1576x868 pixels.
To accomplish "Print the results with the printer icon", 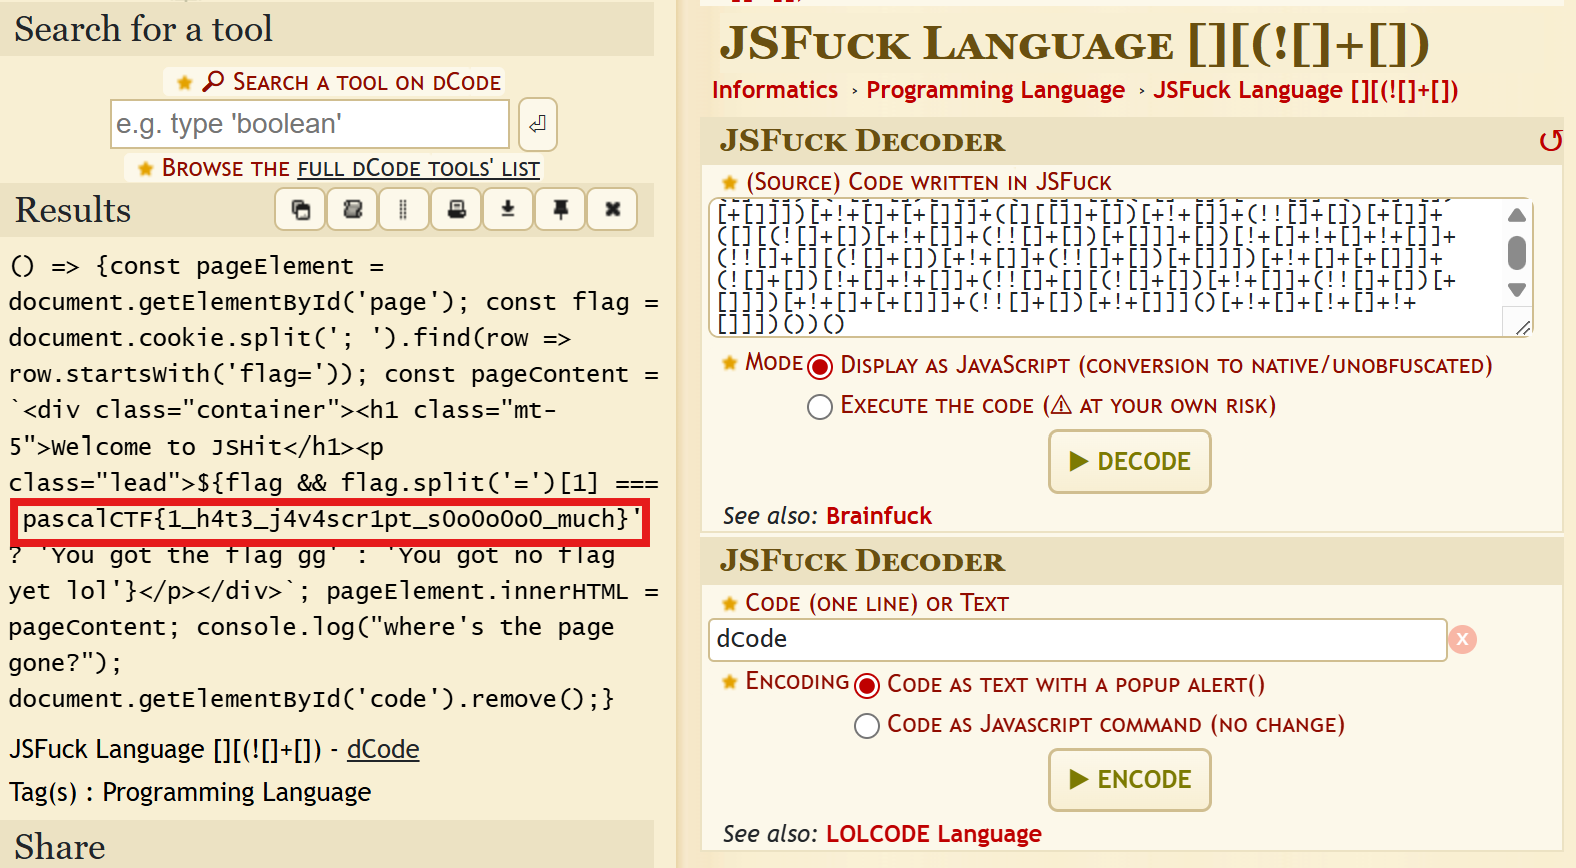I will [457, 209].
